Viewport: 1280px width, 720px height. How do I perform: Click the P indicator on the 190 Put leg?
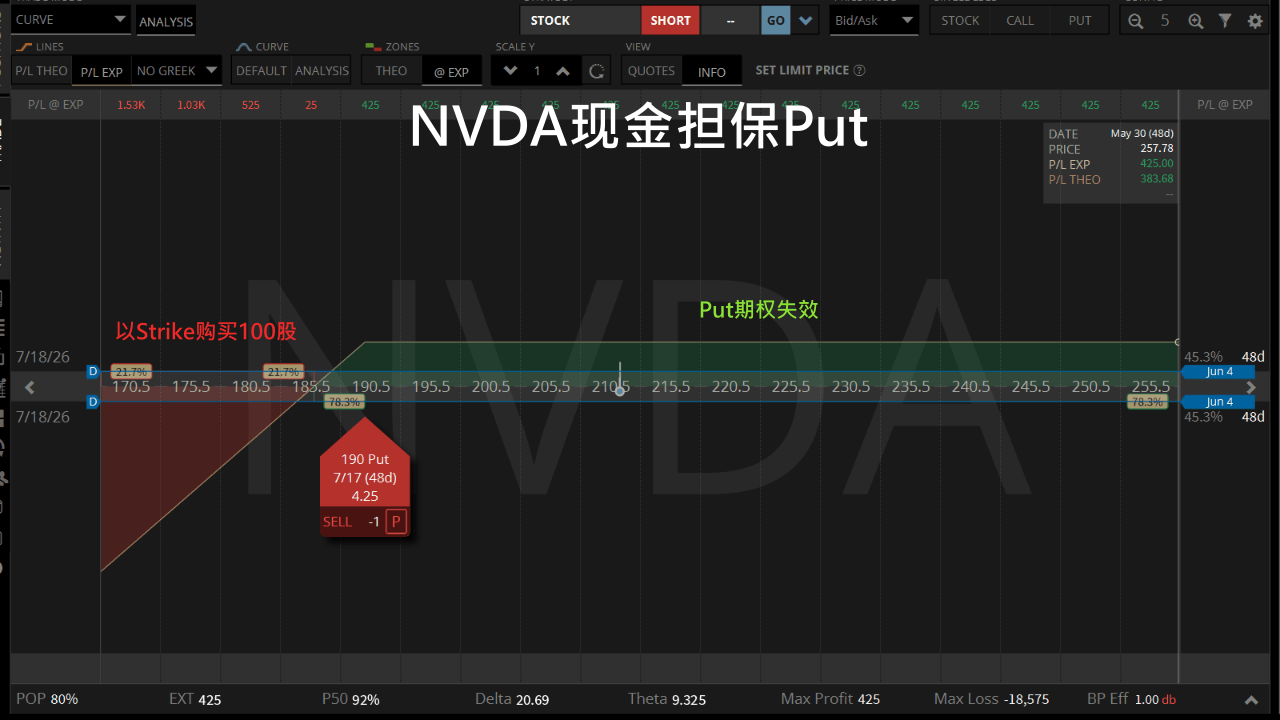[x=396, y=521]
